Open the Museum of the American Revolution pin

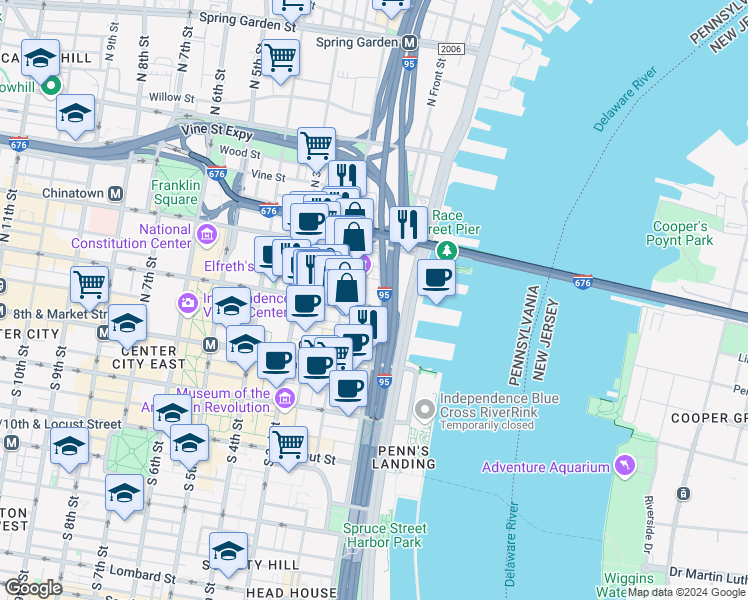285,399
